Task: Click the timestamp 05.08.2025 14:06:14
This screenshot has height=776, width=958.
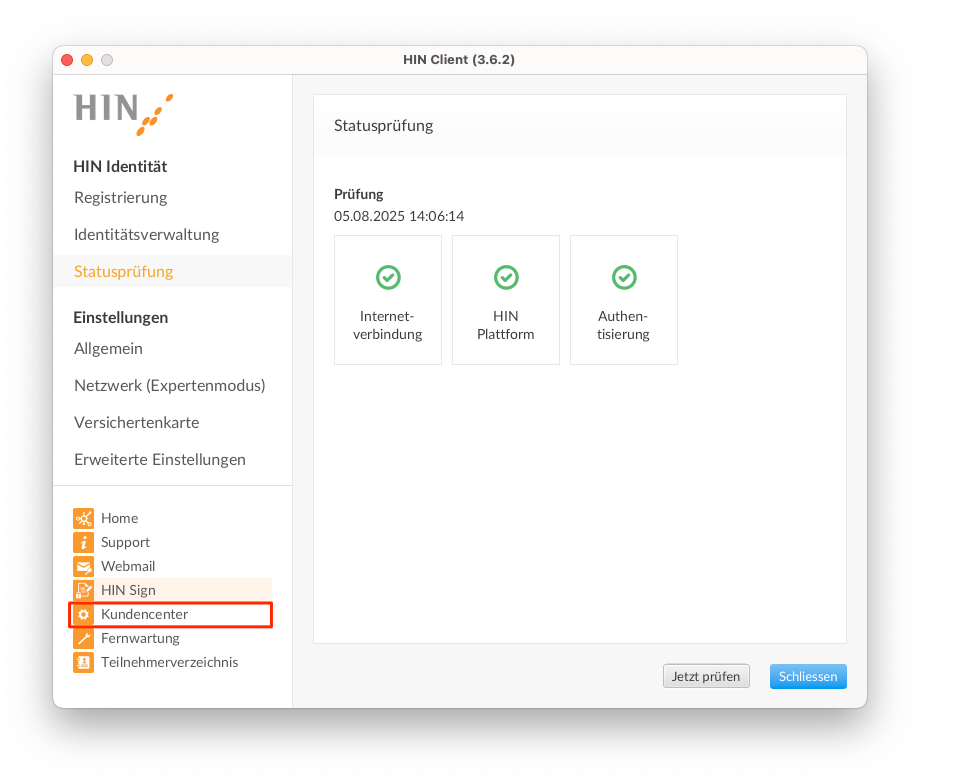Action: pyautogui.click(x=399, y=216)
